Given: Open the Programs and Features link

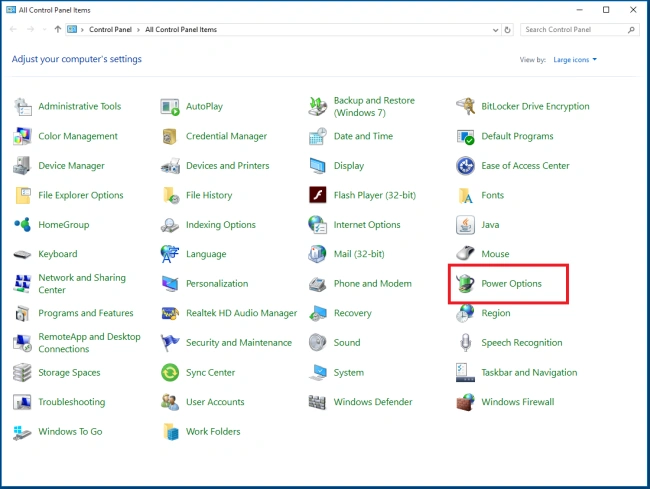Looking at the screenshot, I should click(86, 313).
